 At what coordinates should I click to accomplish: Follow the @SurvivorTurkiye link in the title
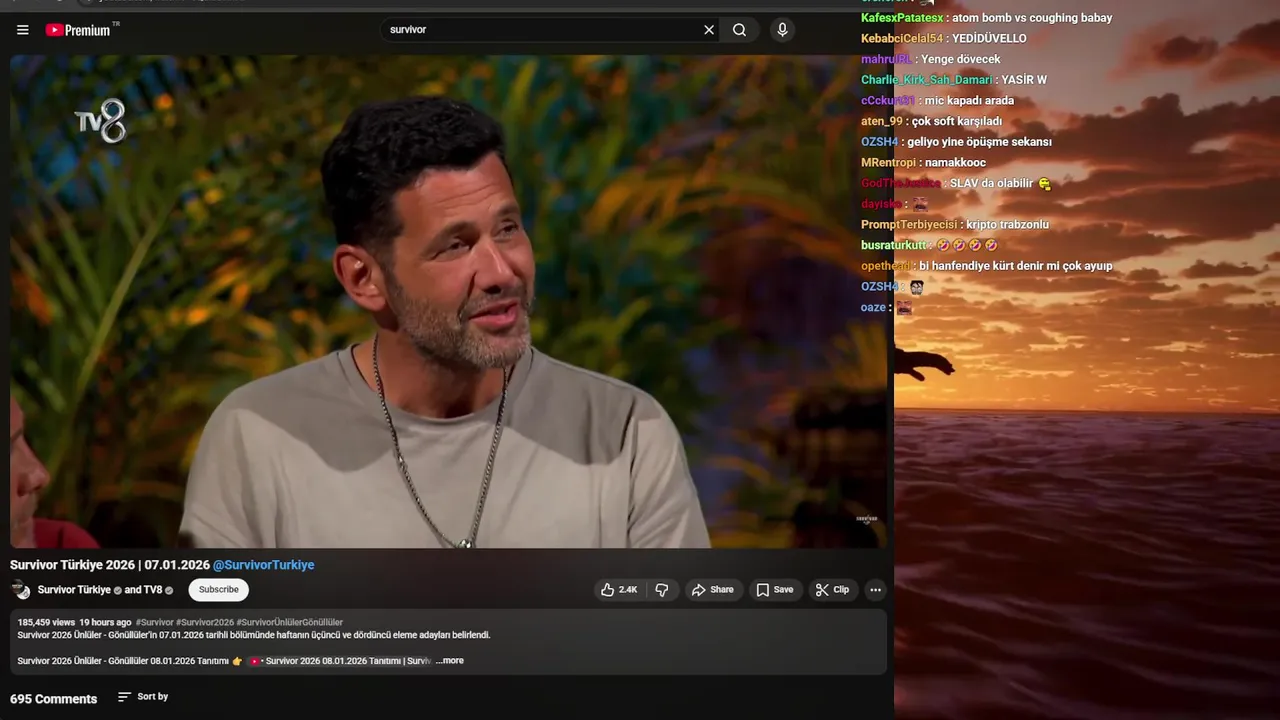pyautogui.click(x=263, y=565)
